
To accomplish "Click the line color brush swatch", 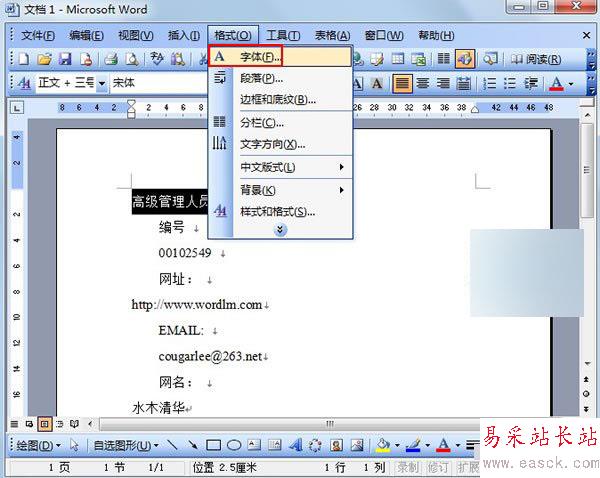I will (413, 445).
